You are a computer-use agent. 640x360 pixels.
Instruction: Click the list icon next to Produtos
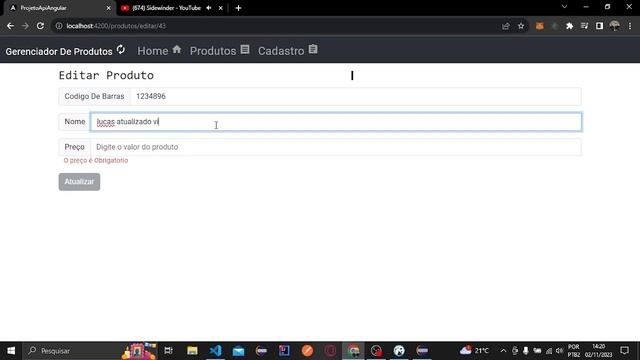click(245, 50)
